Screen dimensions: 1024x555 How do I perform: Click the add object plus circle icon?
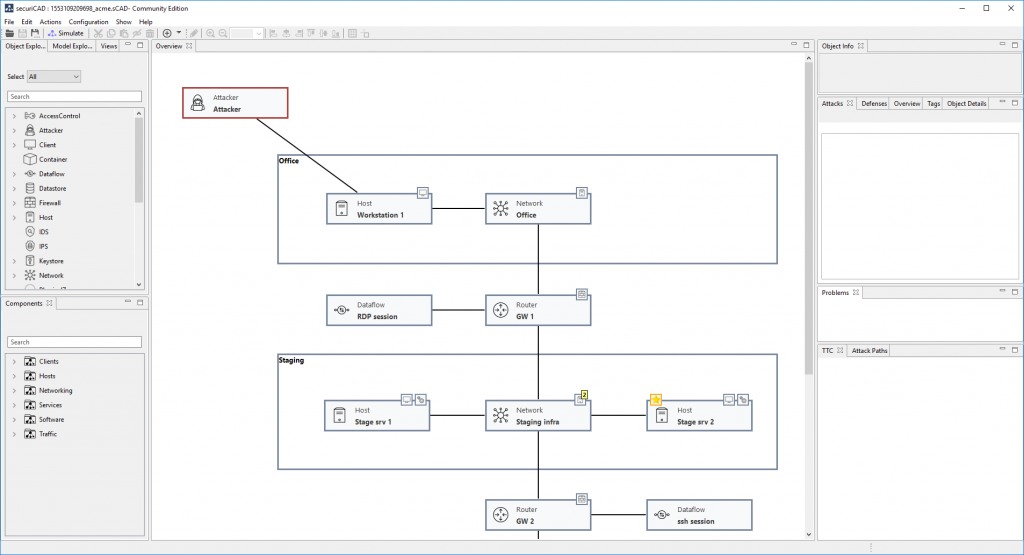pos(167,33)
